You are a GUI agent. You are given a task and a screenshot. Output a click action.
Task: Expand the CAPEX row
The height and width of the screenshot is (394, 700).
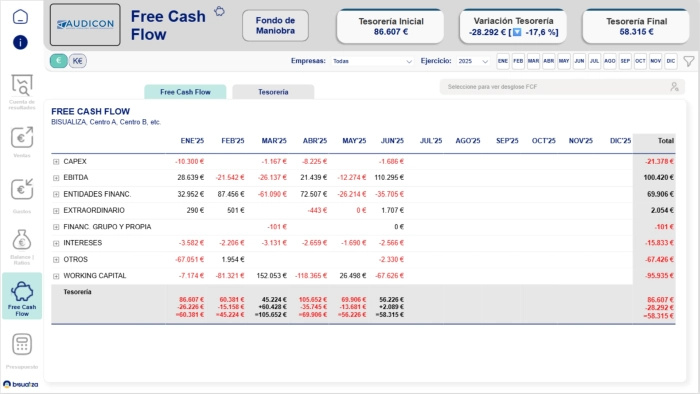tap(56, 162)
